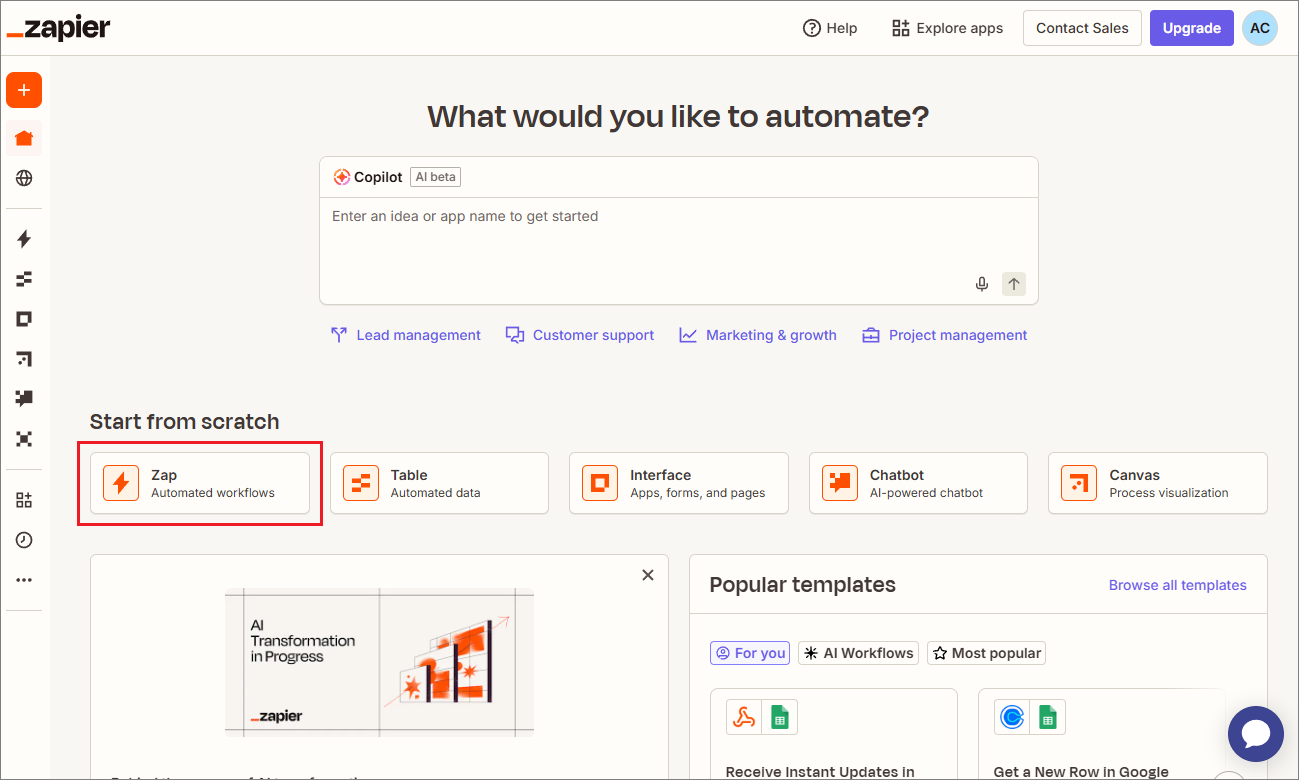Open Agents icon in left sidebar

pyautogui.click(x=24, y=439)
